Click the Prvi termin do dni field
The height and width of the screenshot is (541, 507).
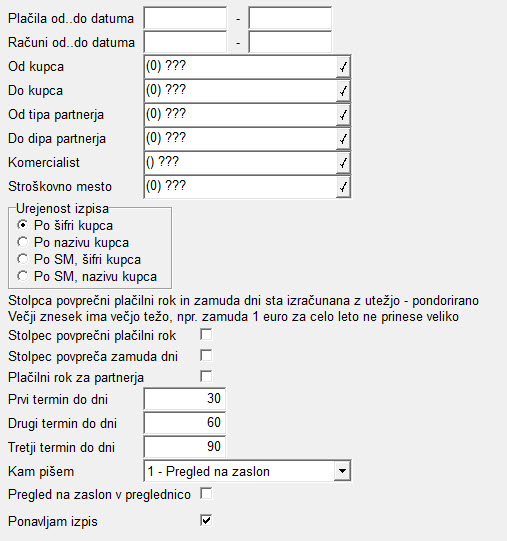coord(185,399)
